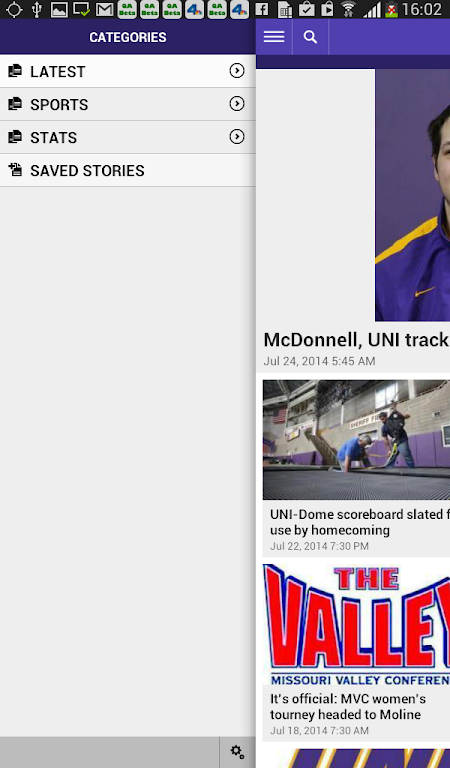450x768 pixels.
Task: Open the hamburger menu icon
Action: [x=274, y=37]
